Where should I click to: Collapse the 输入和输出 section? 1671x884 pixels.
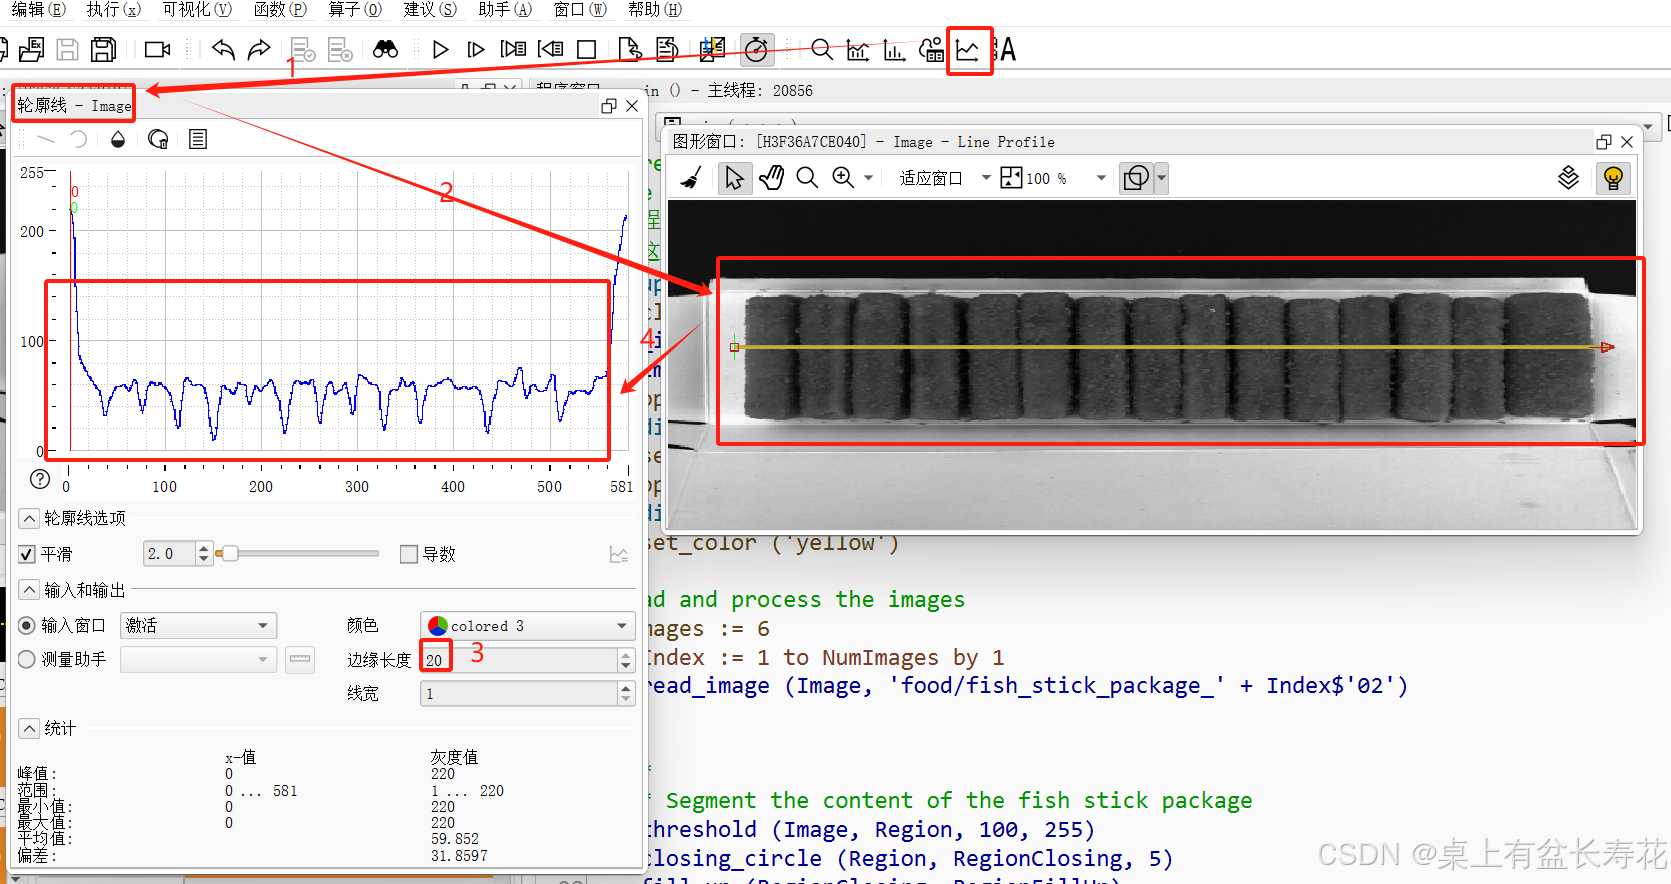pos(29,590)
